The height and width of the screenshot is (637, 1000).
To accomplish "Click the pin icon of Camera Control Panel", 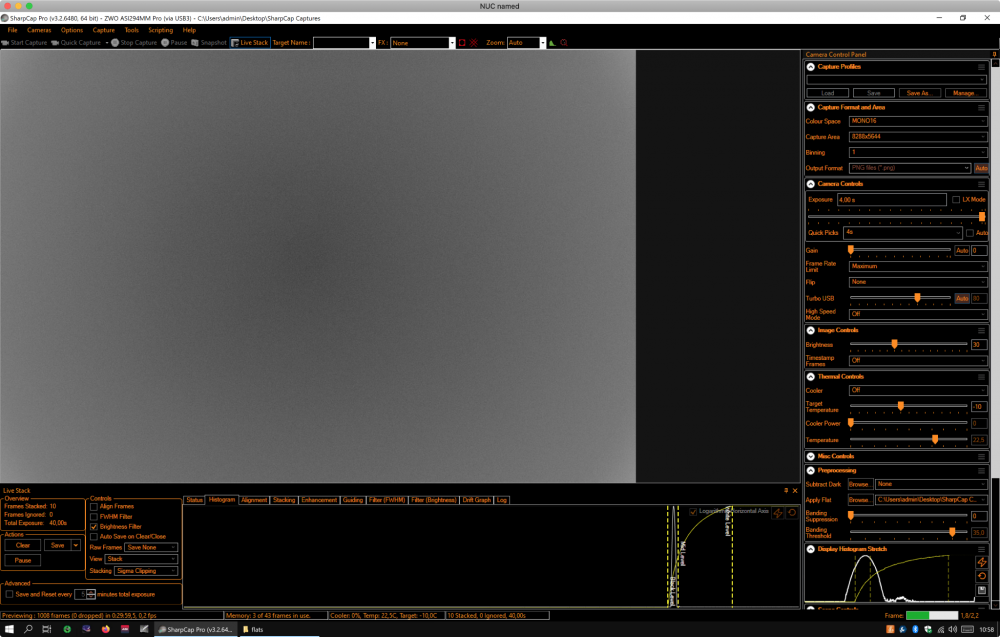I will 994,54.
